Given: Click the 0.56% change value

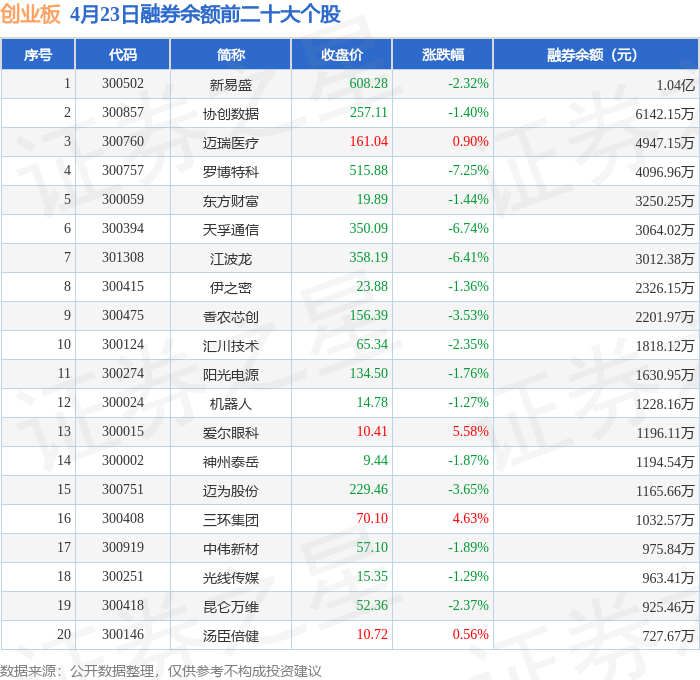Looking at the screenshot, I should (471, 635).
